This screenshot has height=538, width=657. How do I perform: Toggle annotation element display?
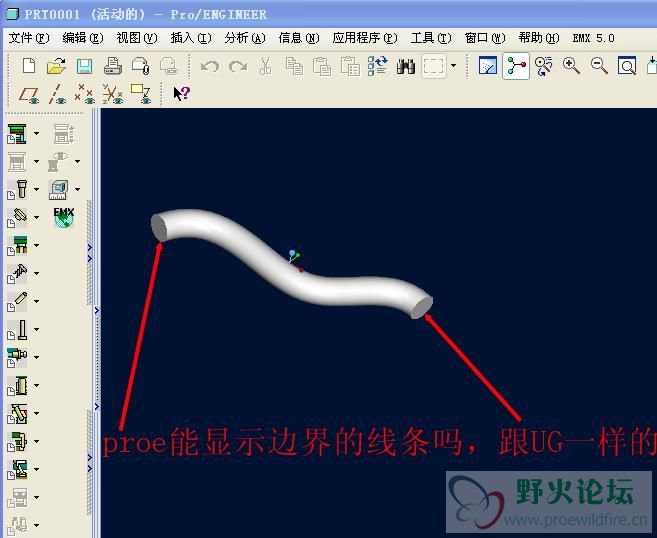point(140,94)
